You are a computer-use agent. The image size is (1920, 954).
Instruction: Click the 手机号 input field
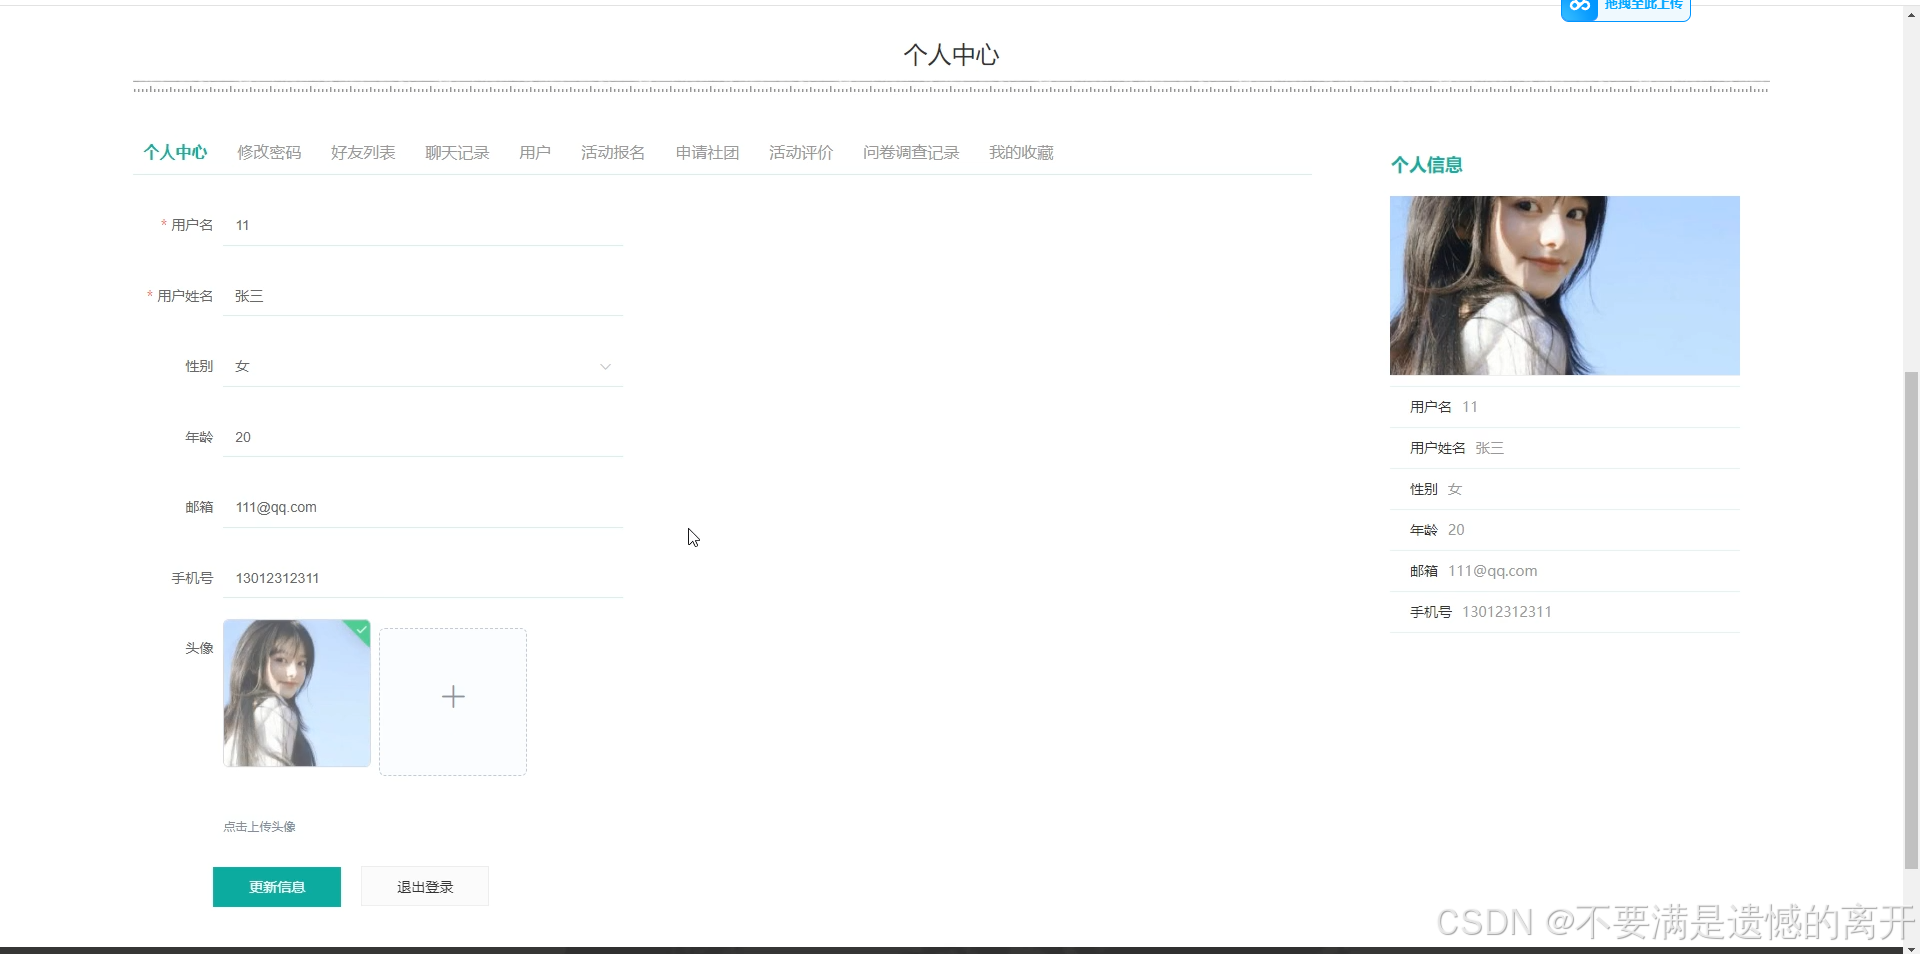coord(423,578)
